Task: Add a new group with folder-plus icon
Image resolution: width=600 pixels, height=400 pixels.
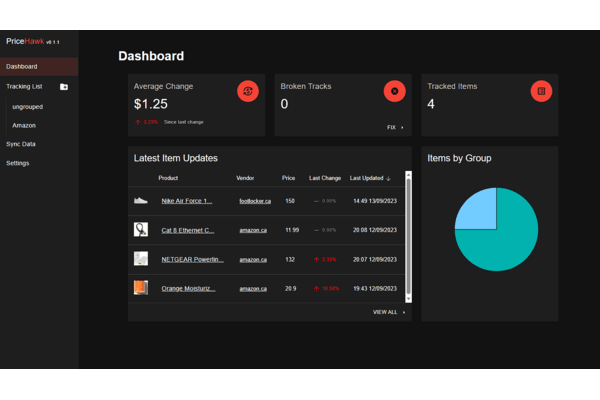Action: (64, 87)
